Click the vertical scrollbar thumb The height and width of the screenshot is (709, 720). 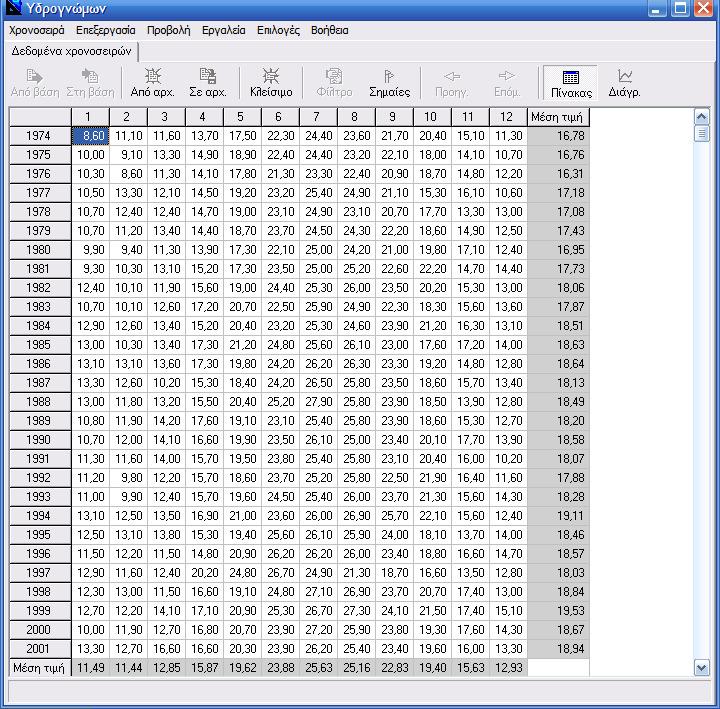pos(701,134)
